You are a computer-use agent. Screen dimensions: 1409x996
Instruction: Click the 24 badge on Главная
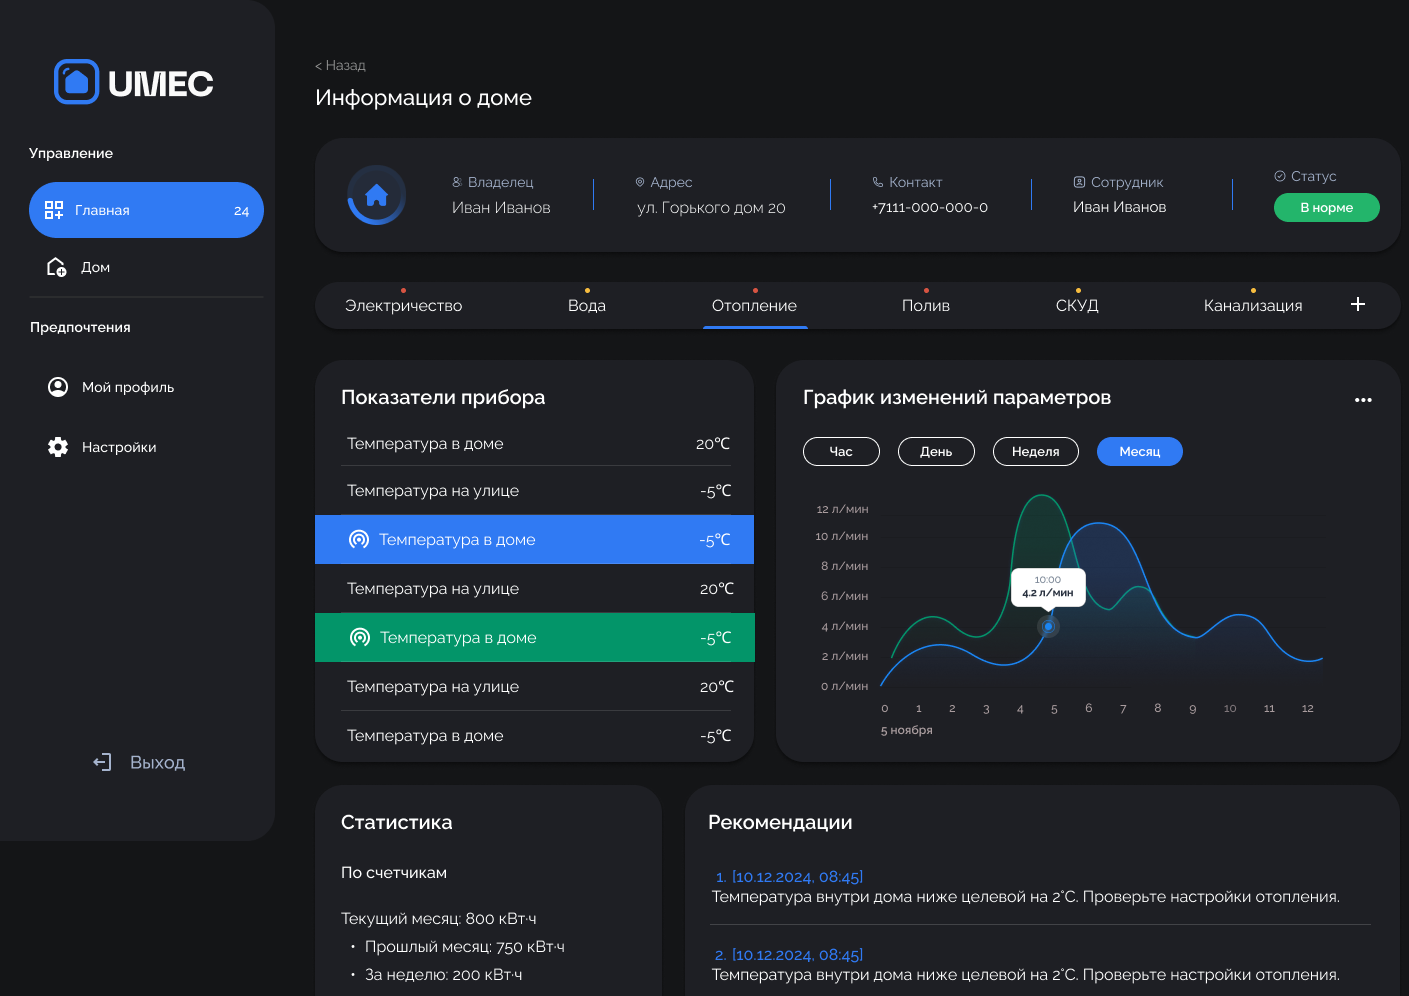(241, 211)
